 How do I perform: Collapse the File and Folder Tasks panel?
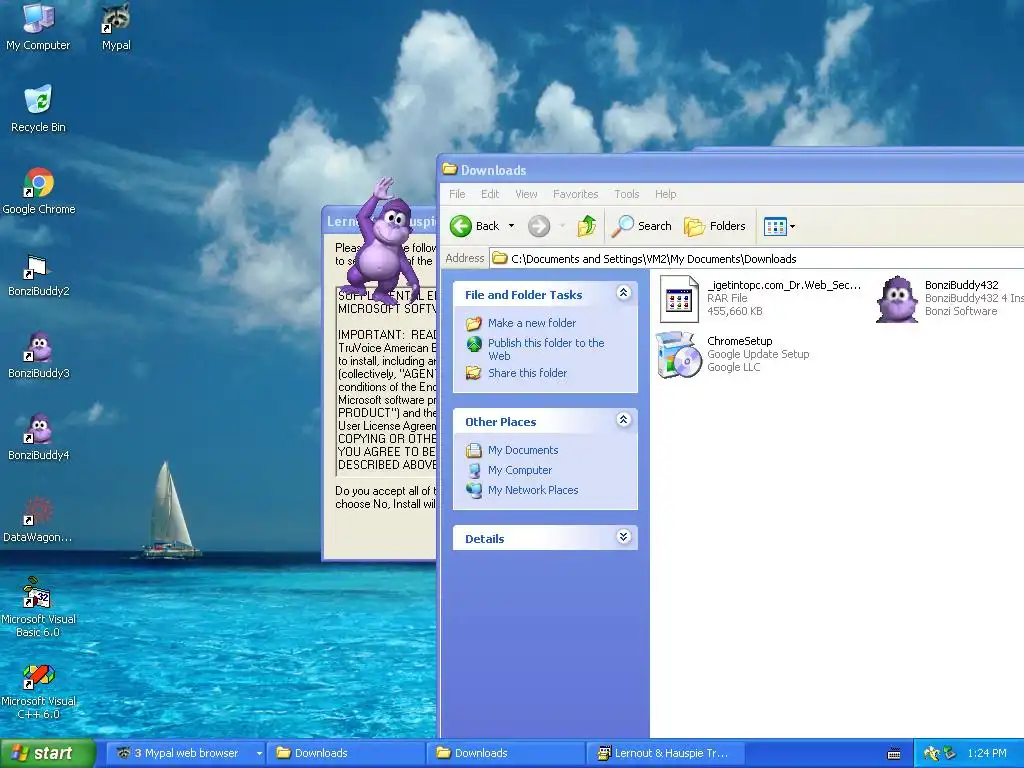[x=624, y=293]
